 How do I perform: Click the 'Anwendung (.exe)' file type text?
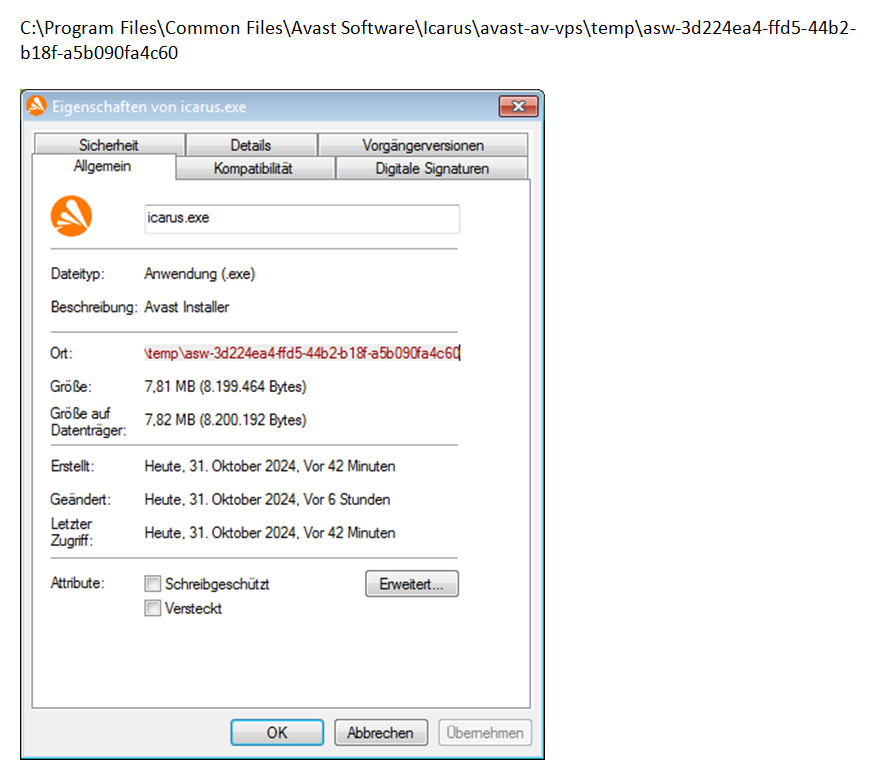click(x=200, y=274)
